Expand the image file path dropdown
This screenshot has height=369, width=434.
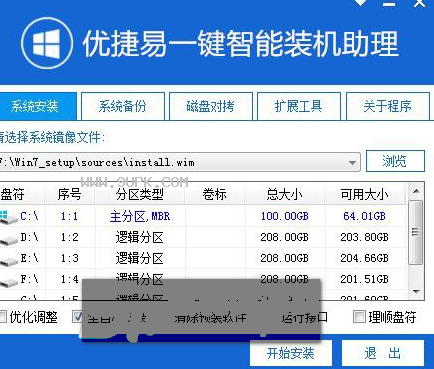pos(352,163)
